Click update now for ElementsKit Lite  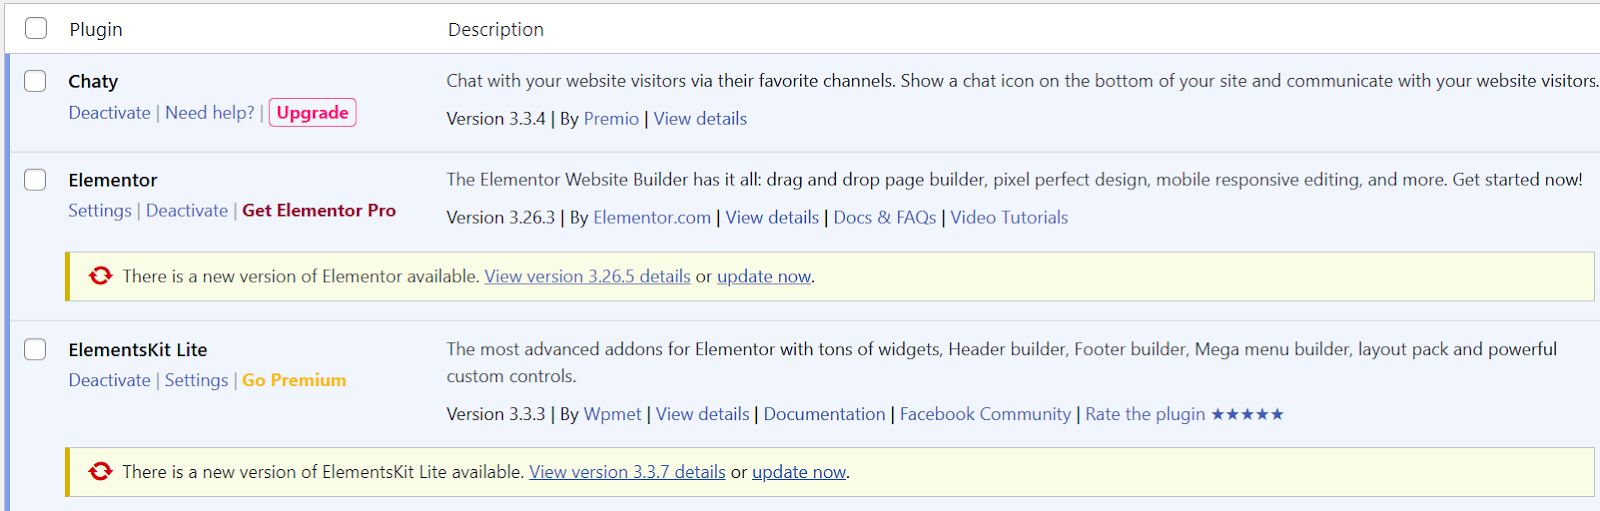click(x=799, y=473)
